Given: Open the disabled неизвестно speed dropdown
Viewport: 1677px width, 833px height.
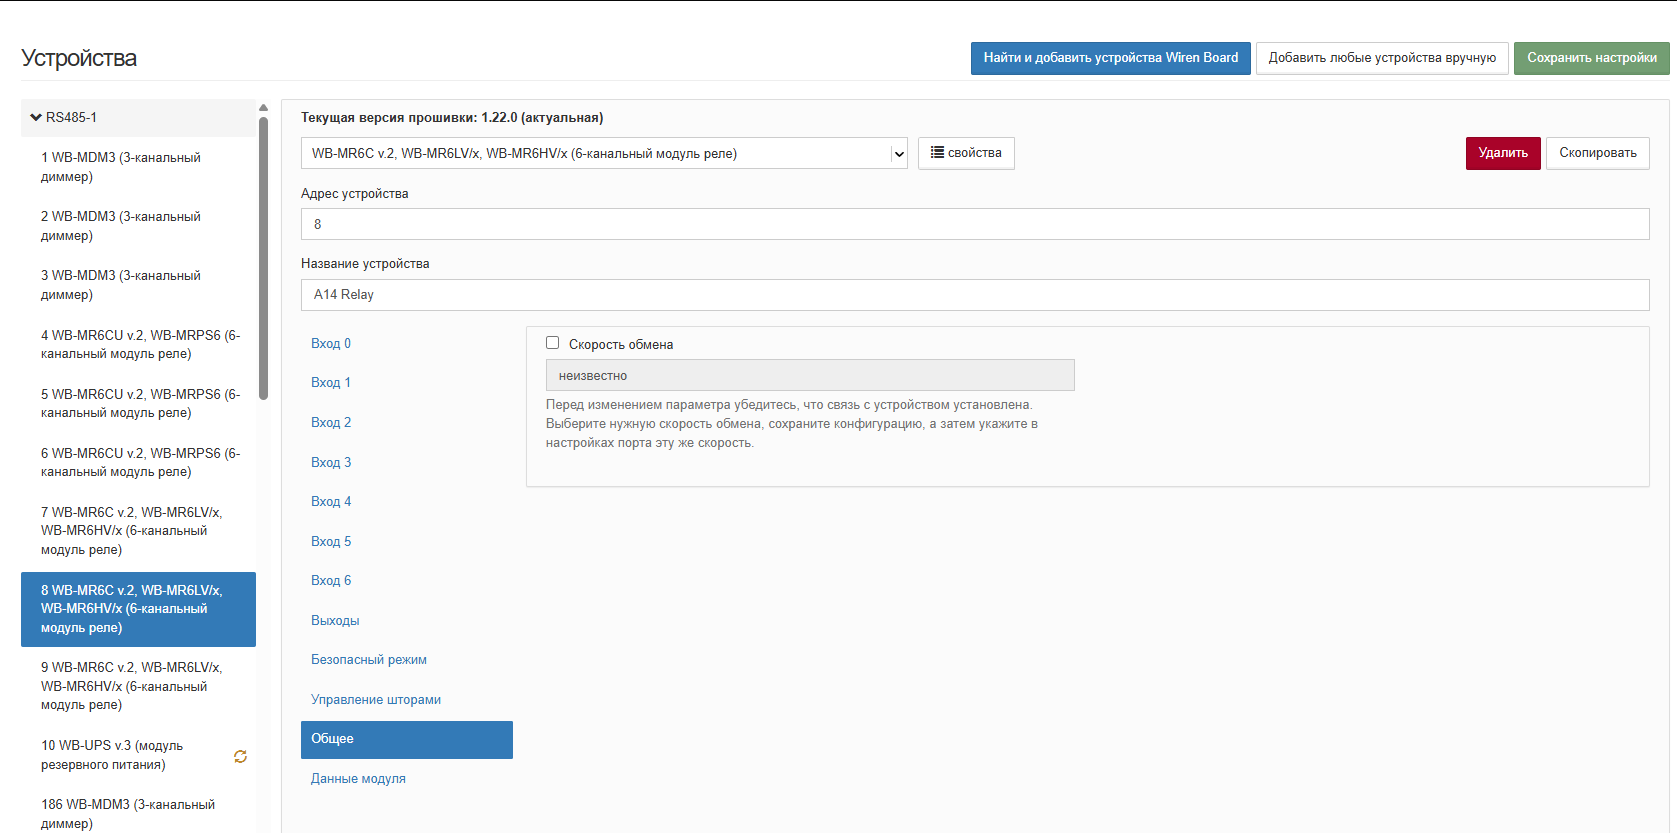Looking at the screenshot, I should pos(809,376).
